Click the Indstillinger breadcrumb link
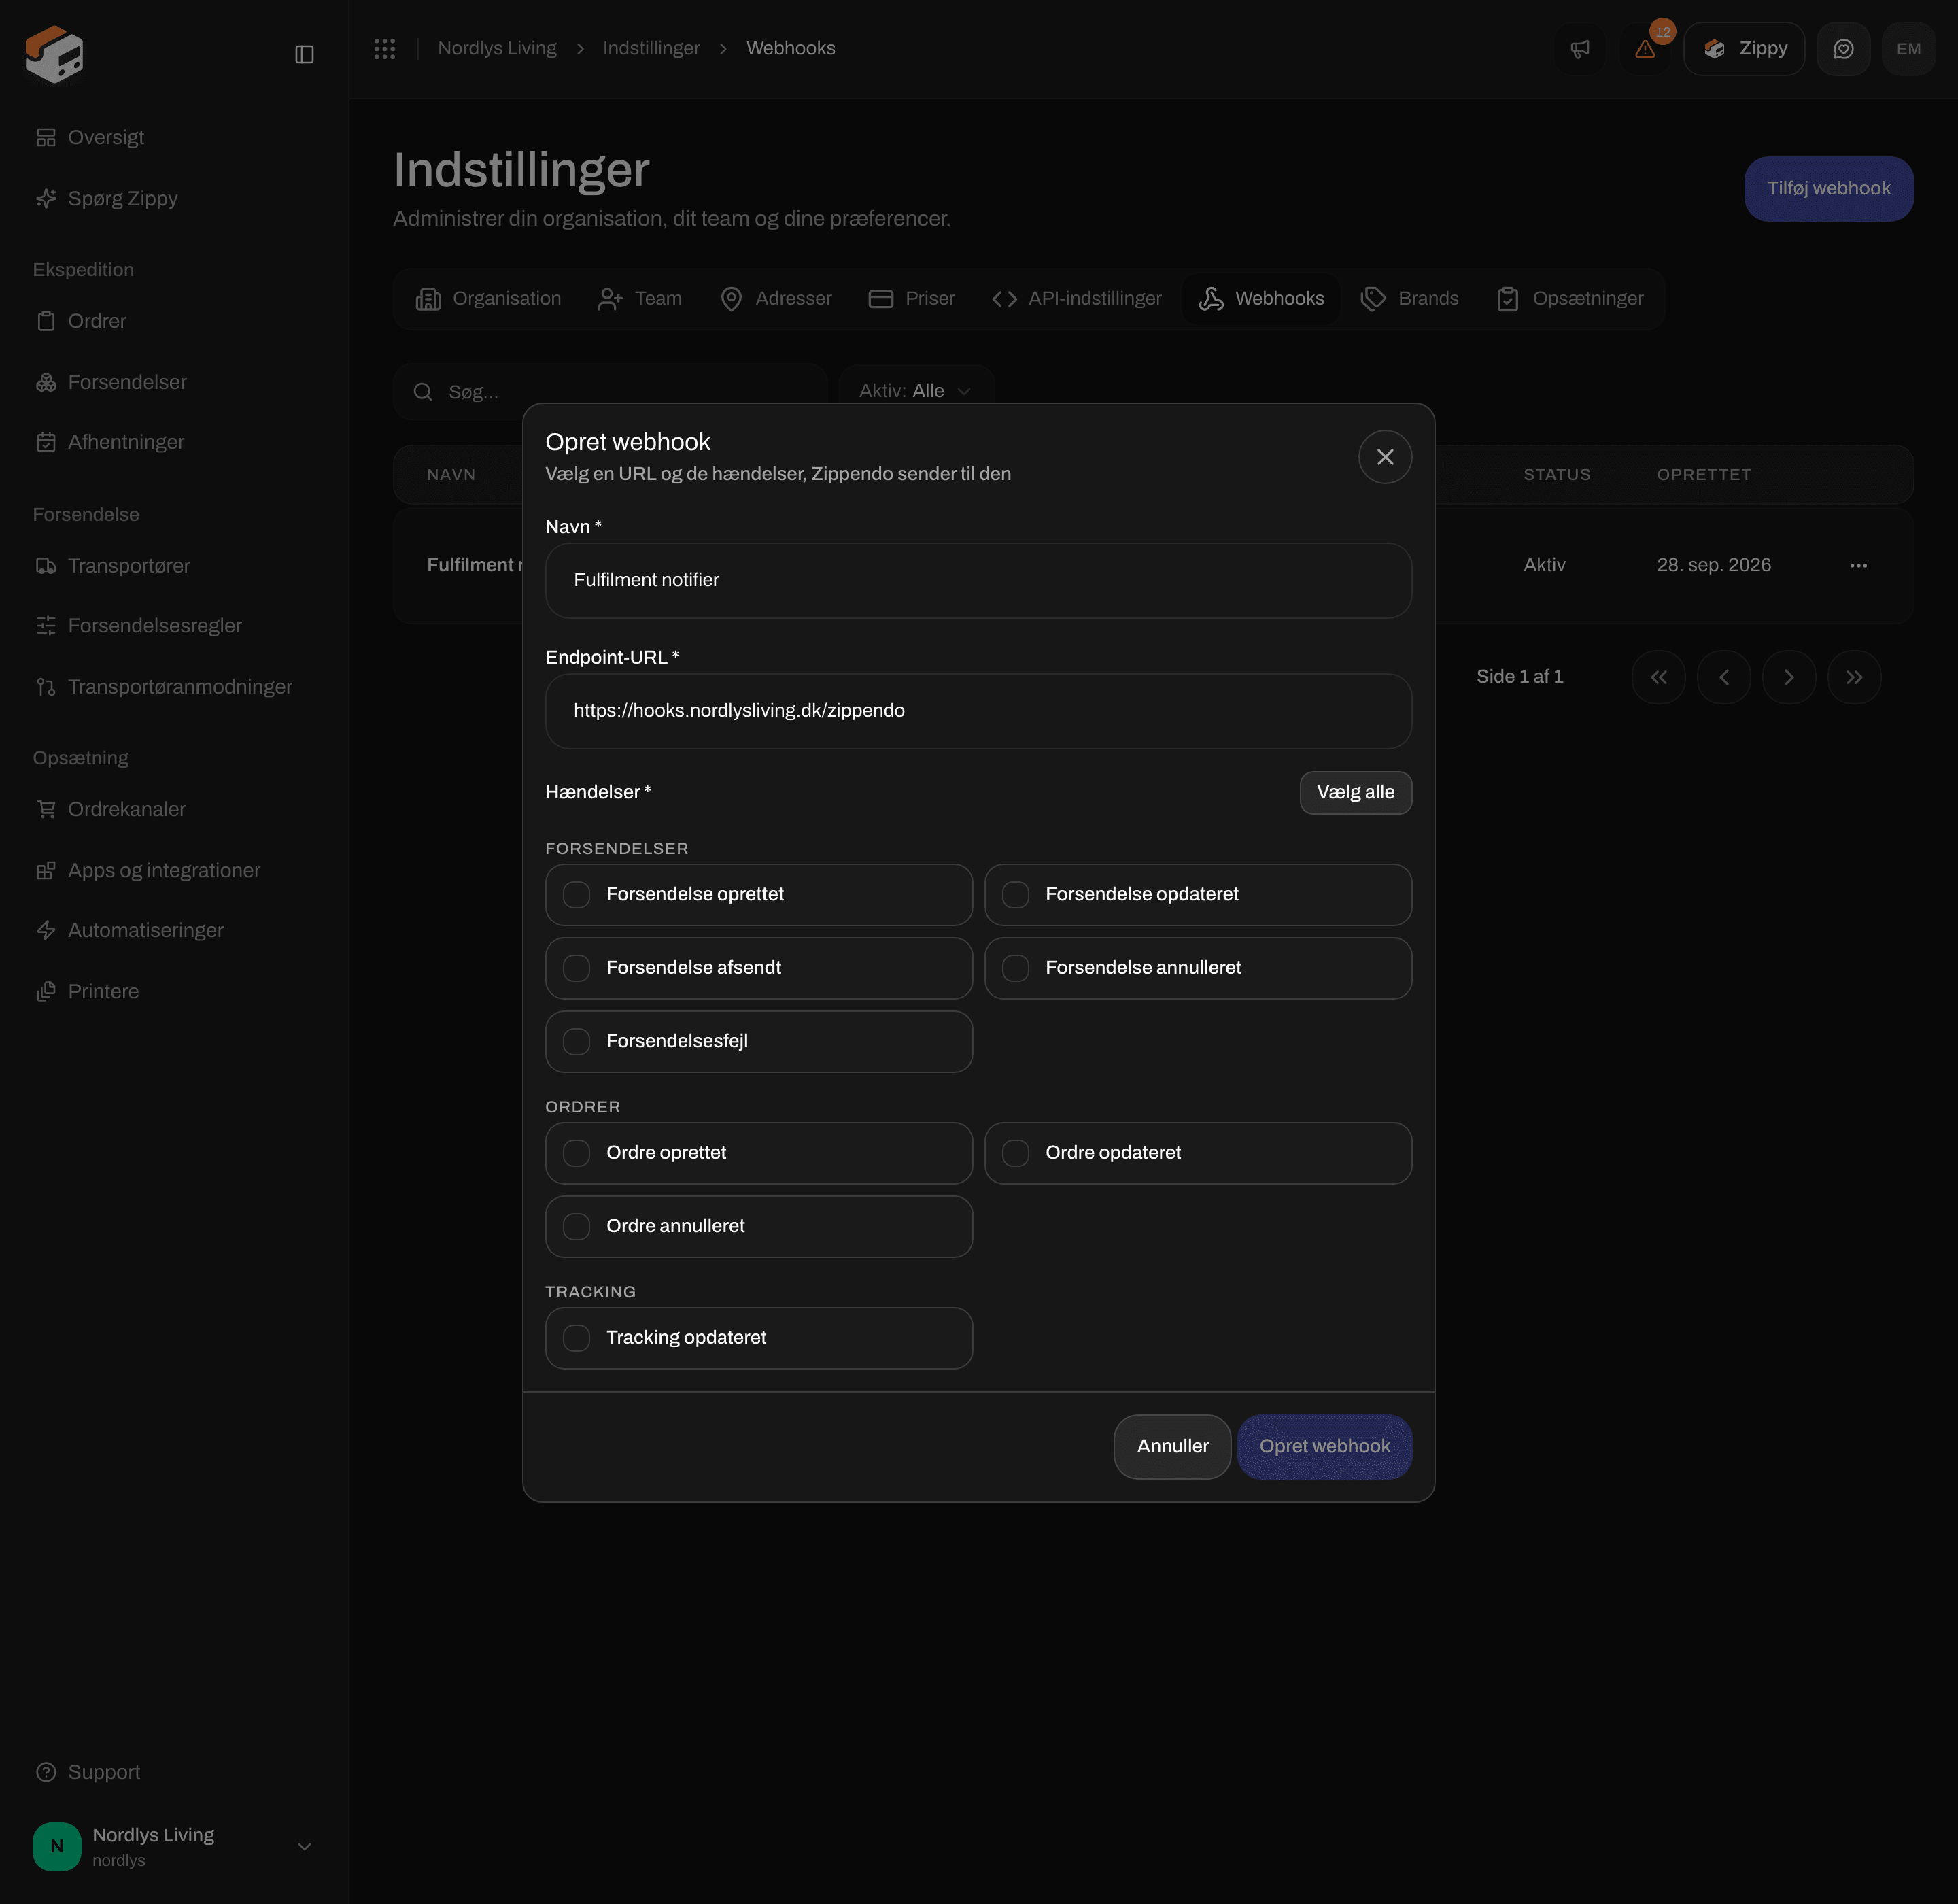The width and height of the screenshot is (1958, 1904). point(651,48)
